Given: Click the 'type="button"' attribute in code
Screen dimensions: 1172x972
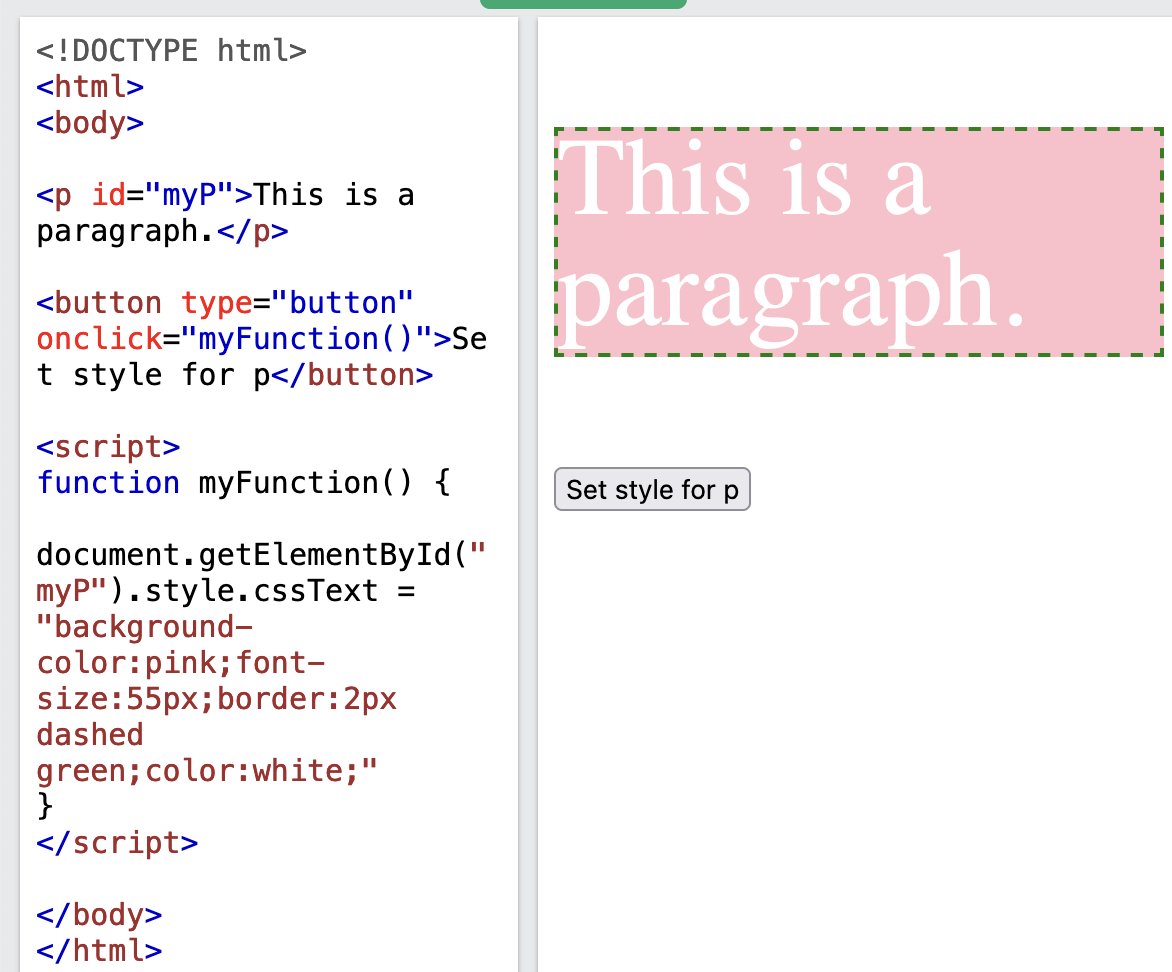Looking at the screenshot, I should pyautogui.click(x=297, y=303).
